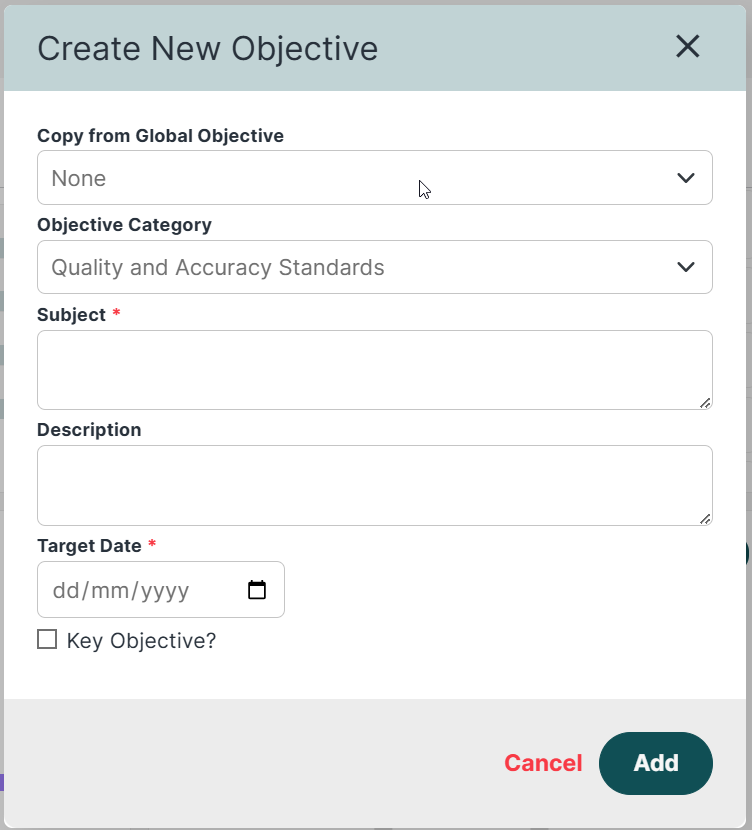Focus the Subject text area
This screenshot has height=830, width=752.
click(375, 370)
